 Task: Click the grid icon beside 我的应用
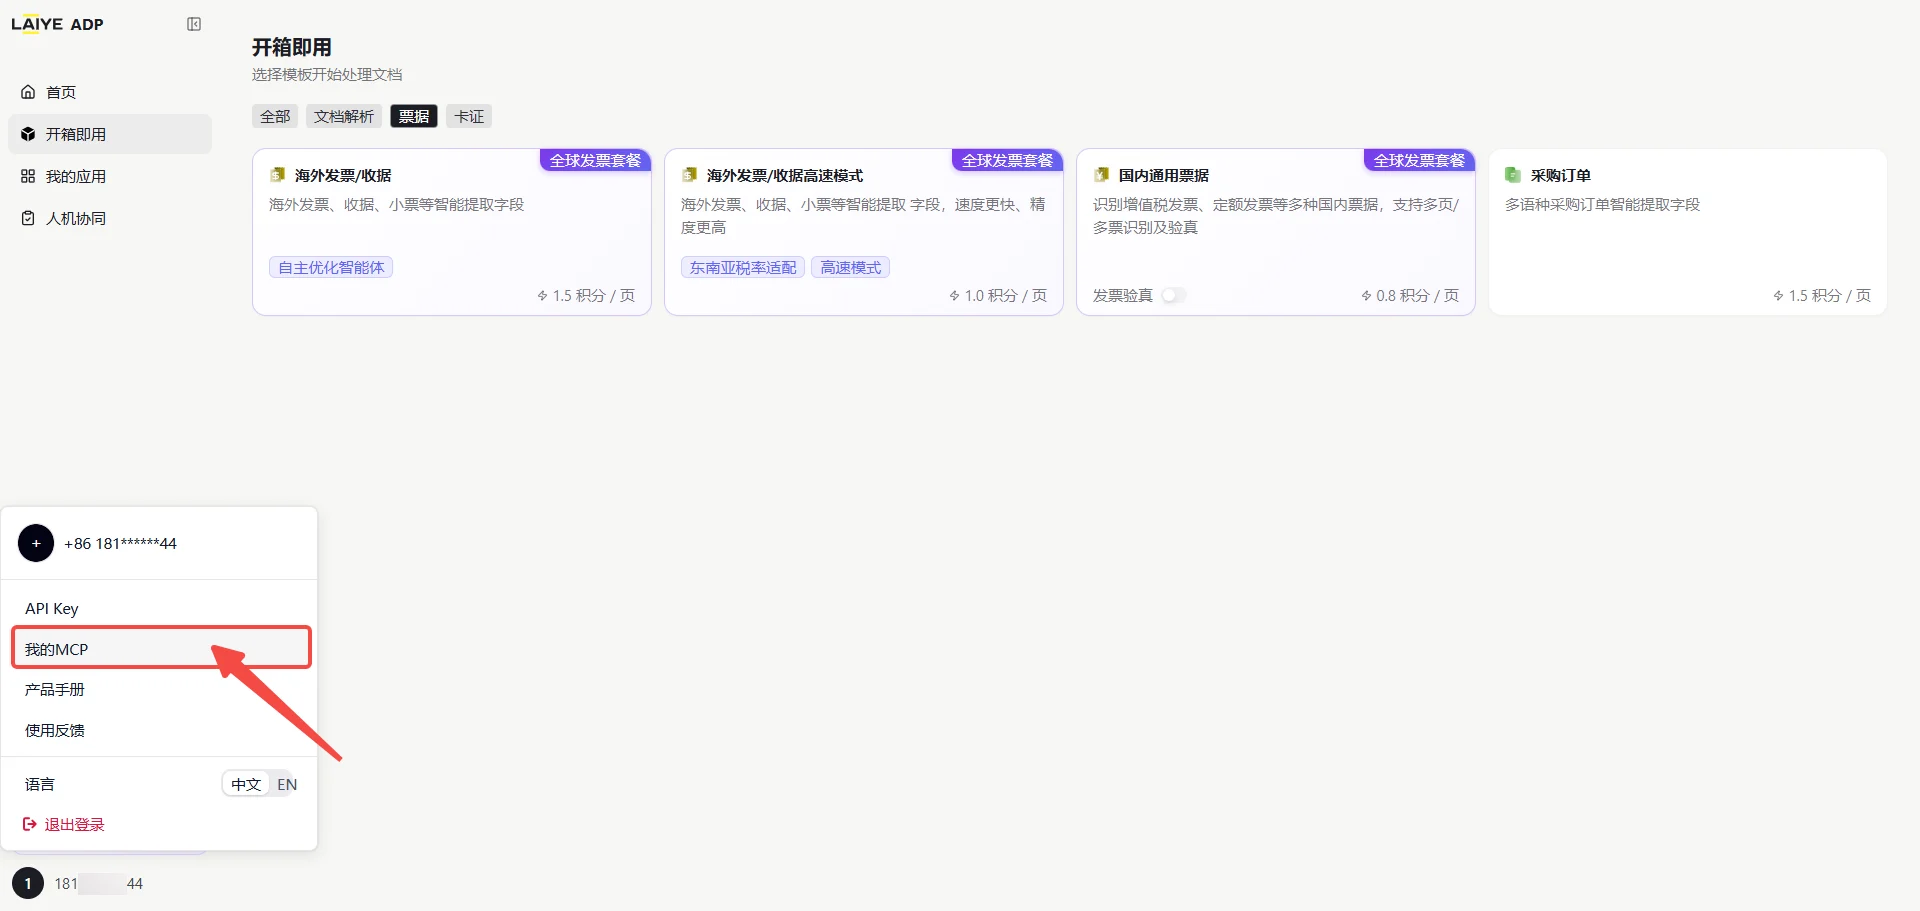28,176
